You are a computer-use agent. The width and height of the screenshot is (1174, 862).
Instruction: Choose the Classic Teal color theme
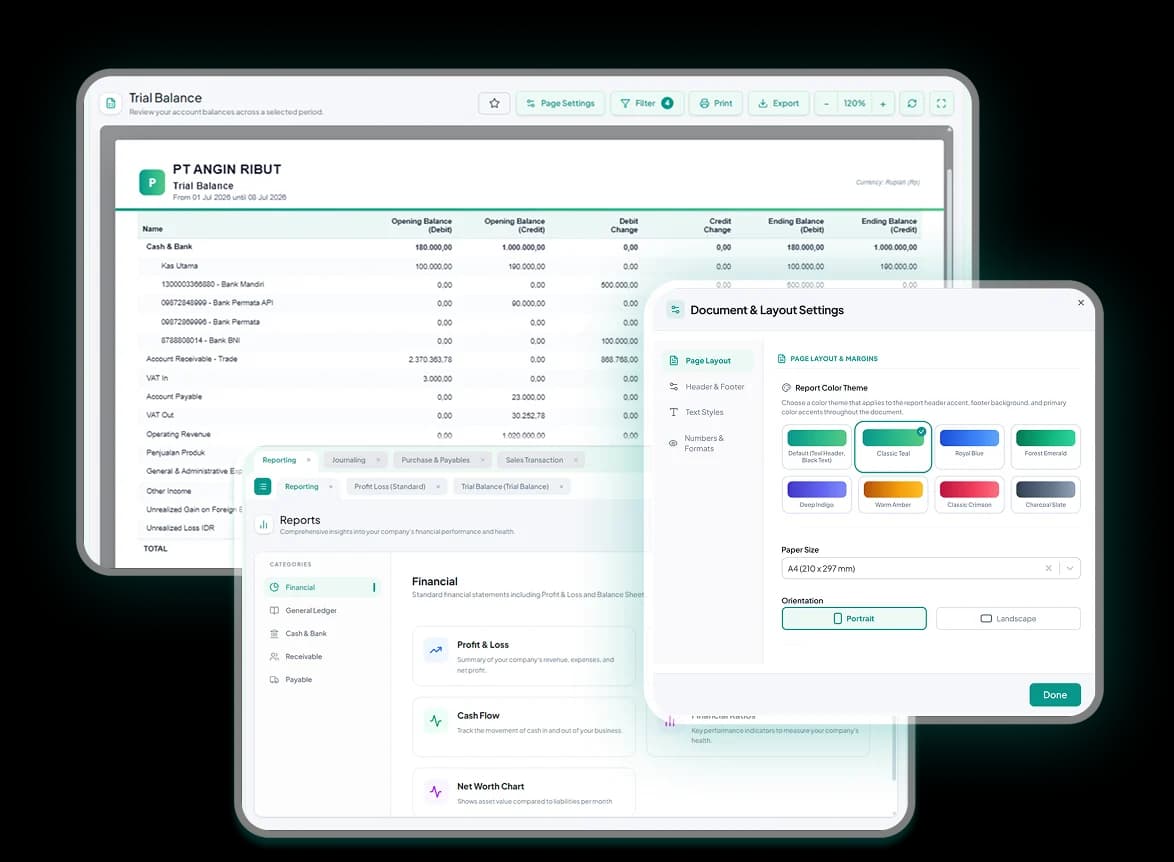click(x=892, y=446)
